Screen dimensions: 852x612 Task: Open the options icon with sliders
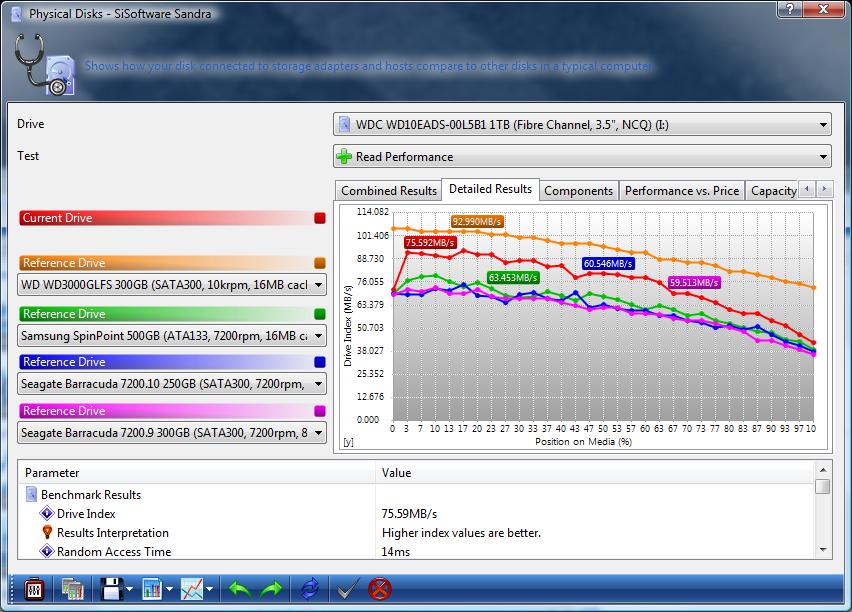pyautogui.click(x=34, y=589)
